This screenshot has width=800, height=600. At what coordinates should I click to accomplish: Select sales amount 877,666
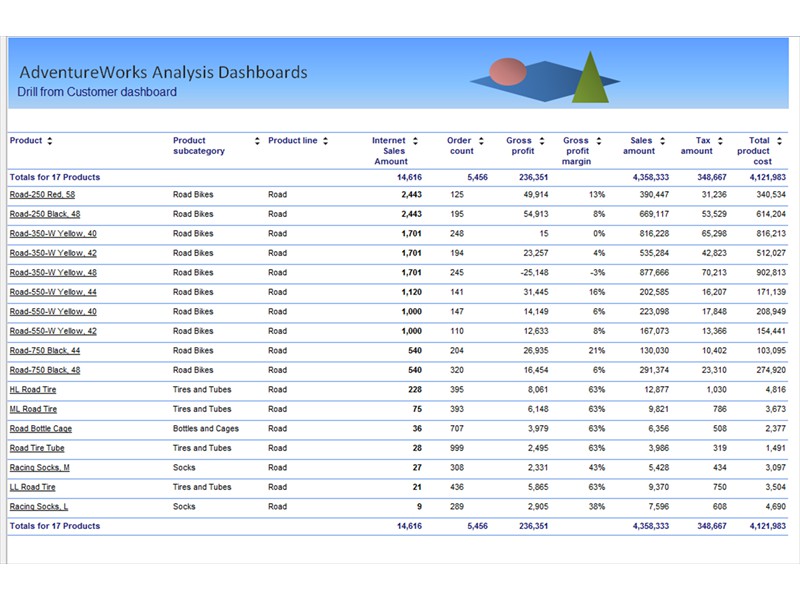click(654, 272)
